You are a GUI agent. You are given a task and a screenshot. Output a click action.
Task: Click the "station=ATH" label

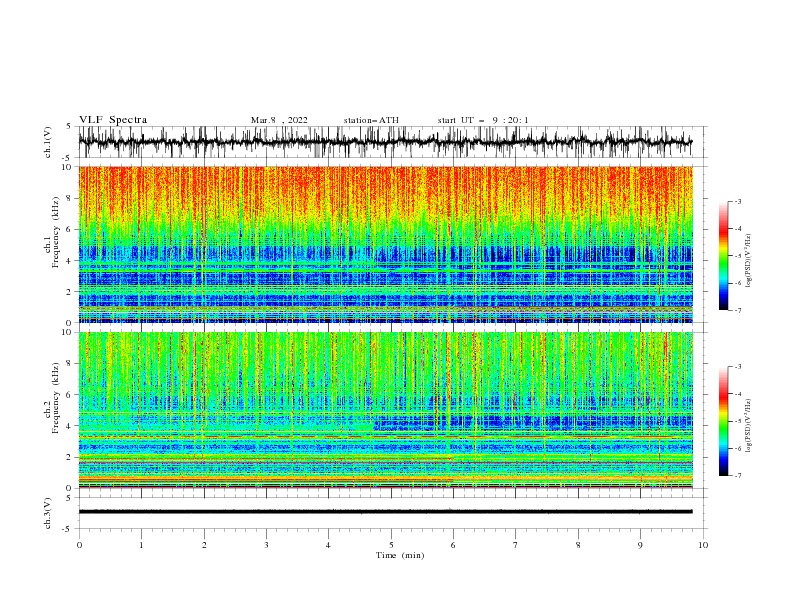click(x=371, y=120)
